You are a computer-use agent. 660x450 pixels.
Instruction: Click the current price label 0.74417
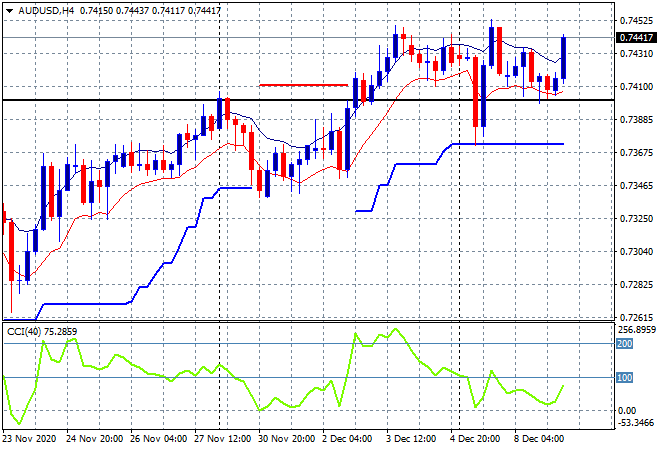tap(636, 37)
